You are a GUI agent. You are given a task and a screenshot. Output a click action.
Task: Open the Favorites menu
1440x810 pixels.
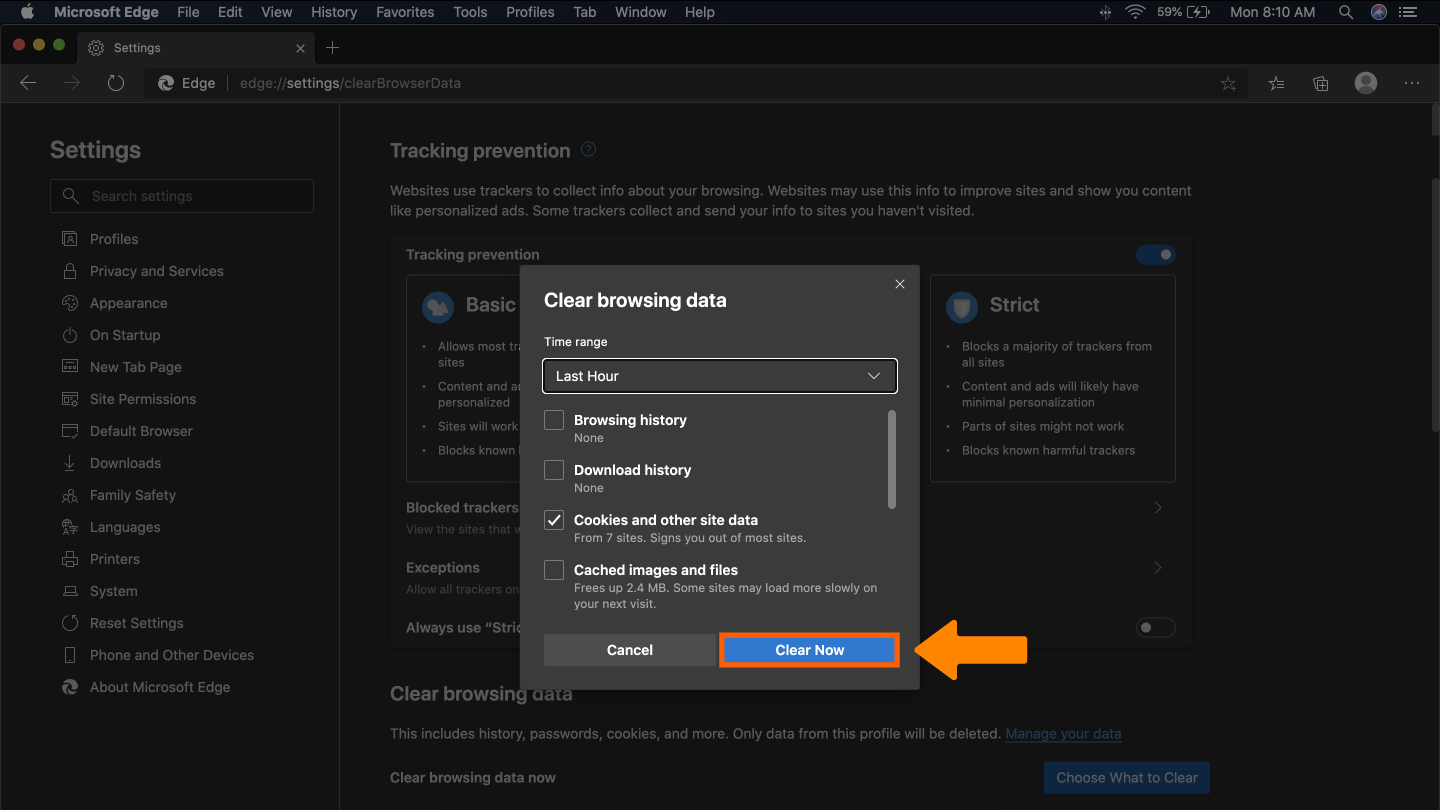pos(405,12)
